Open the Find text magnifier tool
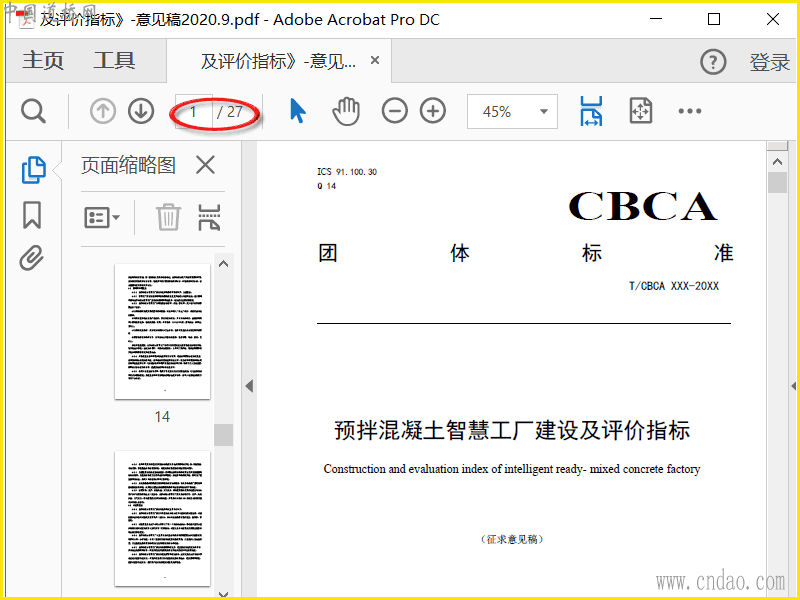Viewport: 800px width, 600px height. pos(34,111)
